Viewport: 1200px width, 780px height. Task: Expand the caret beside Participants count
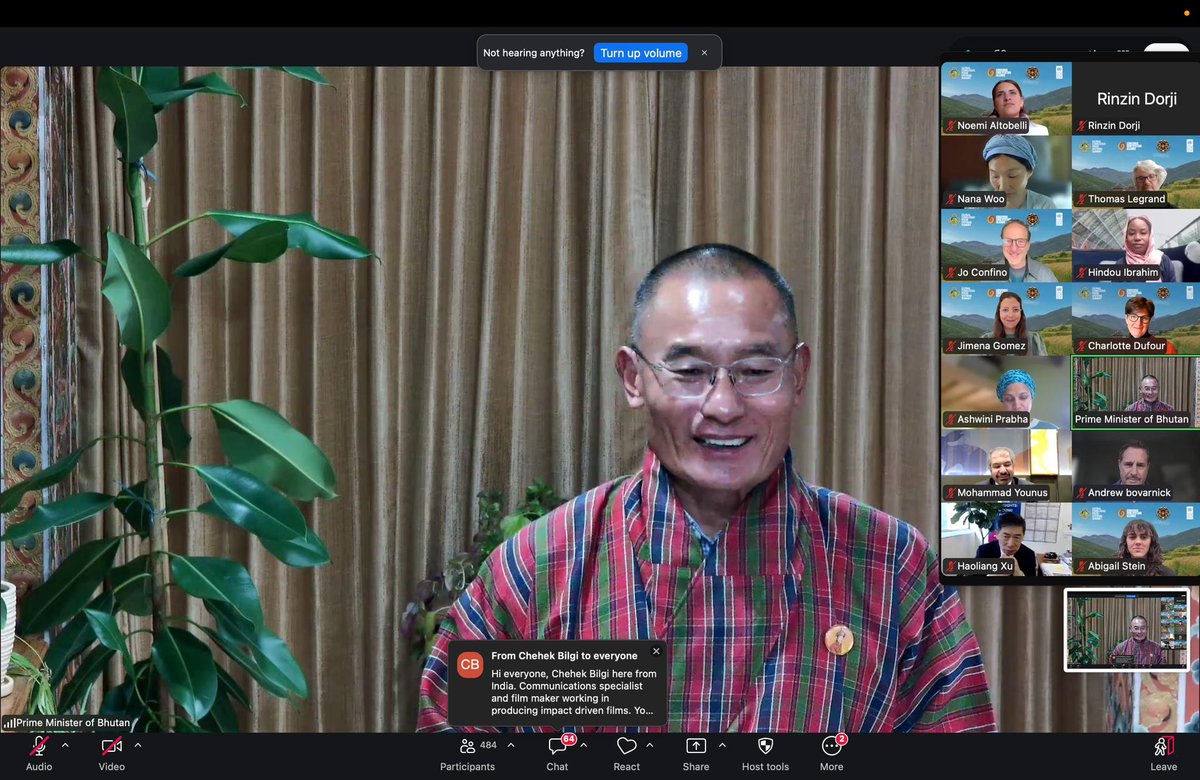point(511,745)
